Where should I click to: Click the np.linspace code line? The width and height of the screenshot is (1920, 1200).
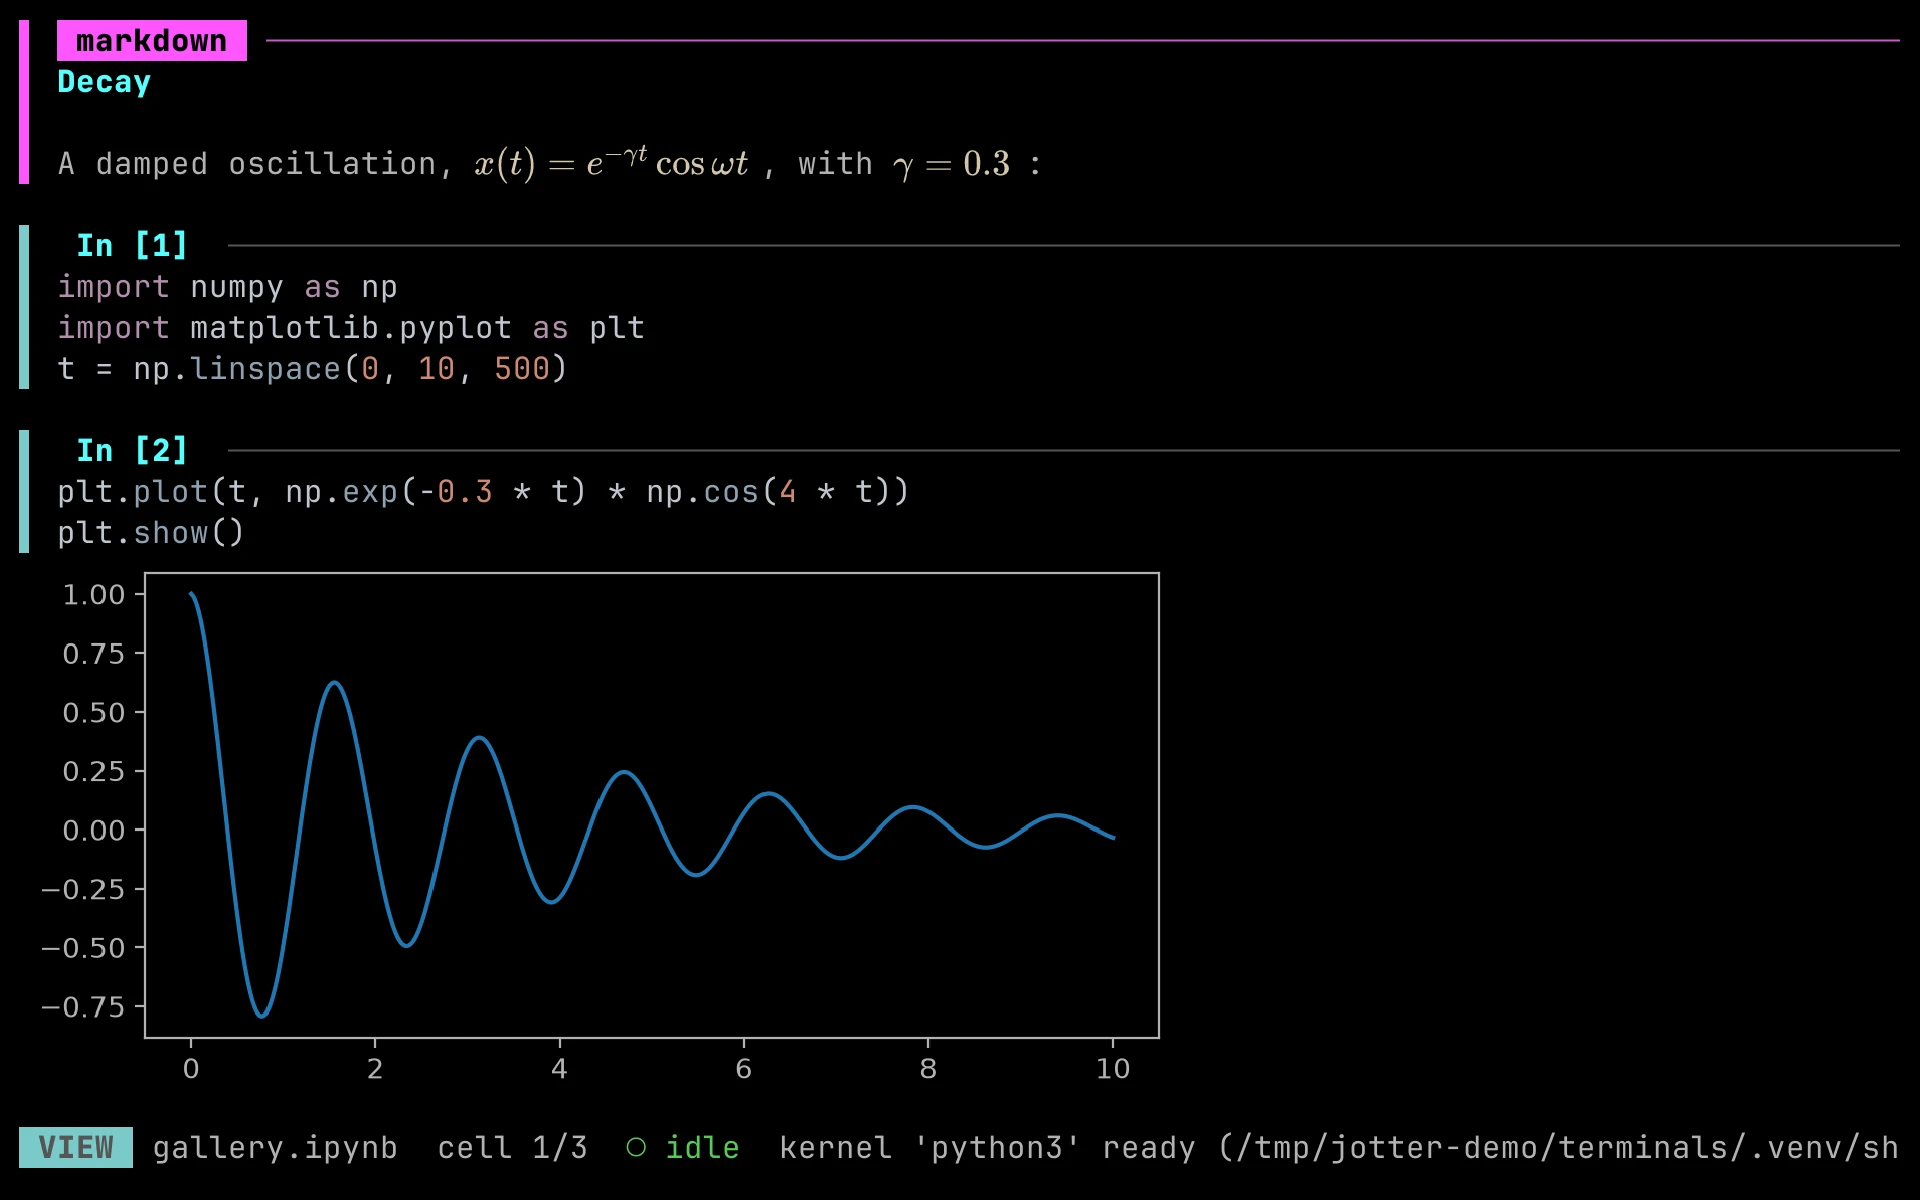pos(312,369)
